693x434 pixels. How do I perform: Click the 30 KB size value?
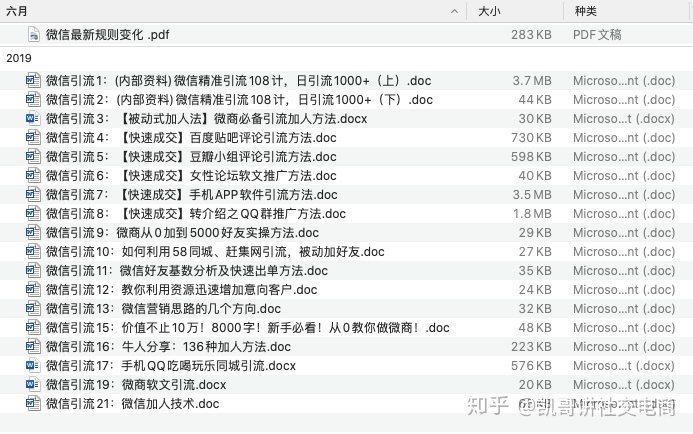click(535, 118)
